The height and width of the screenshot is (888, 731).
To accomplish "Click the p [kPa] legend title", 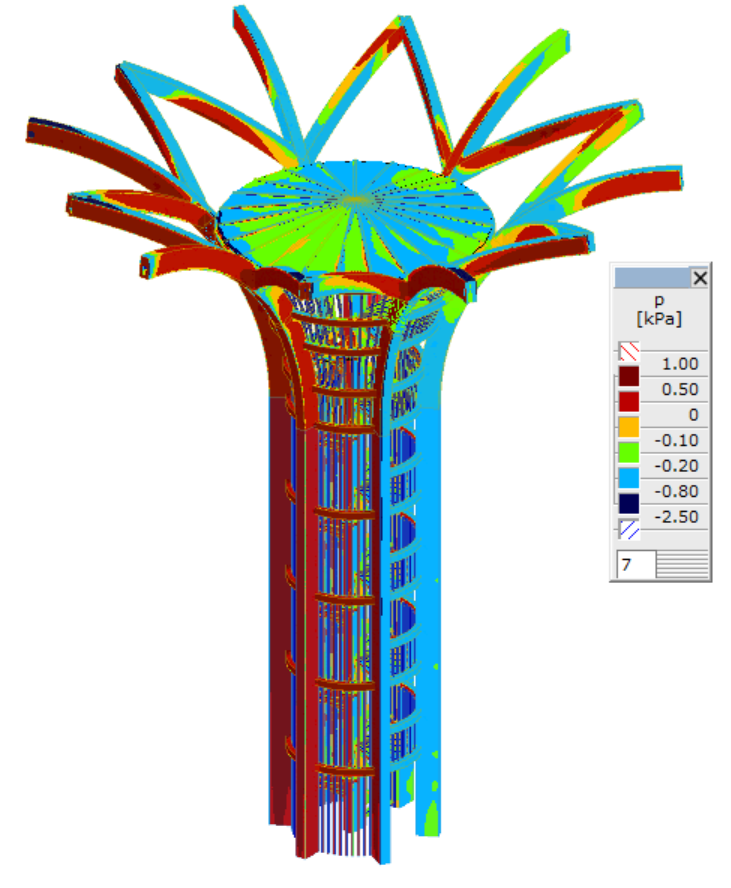I will 659,310.
